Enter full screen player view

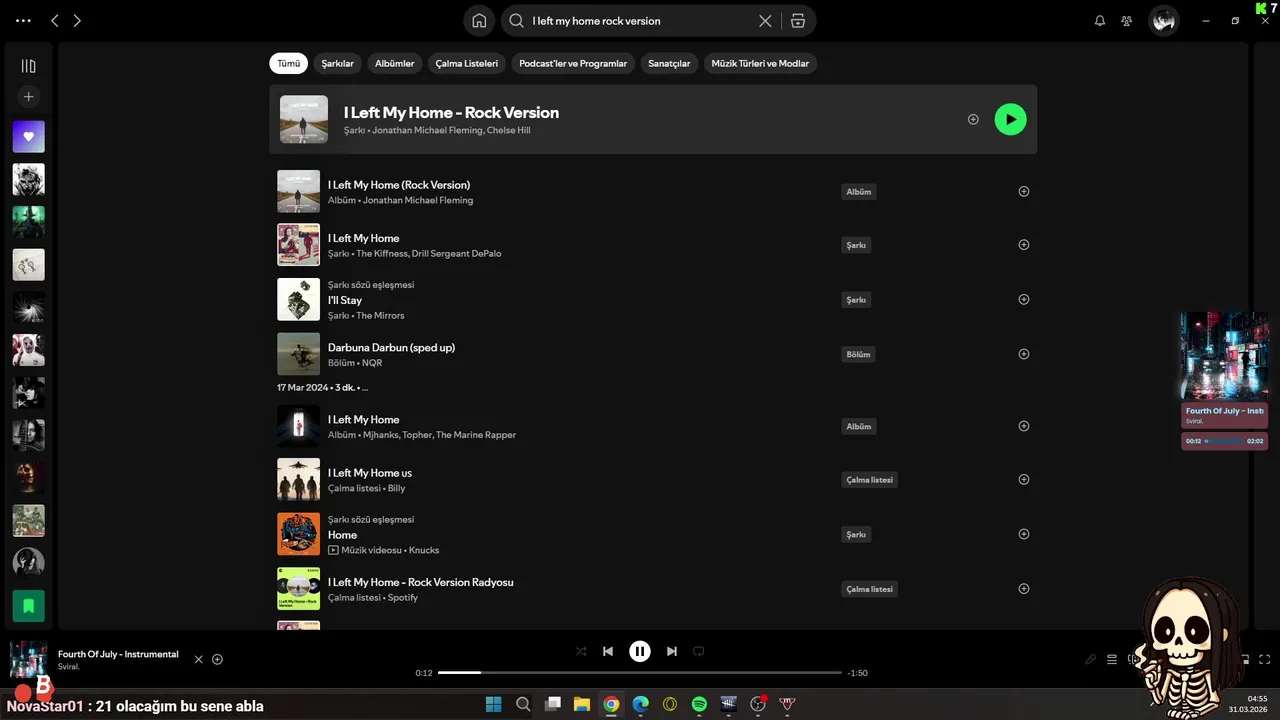[1265, 659]
